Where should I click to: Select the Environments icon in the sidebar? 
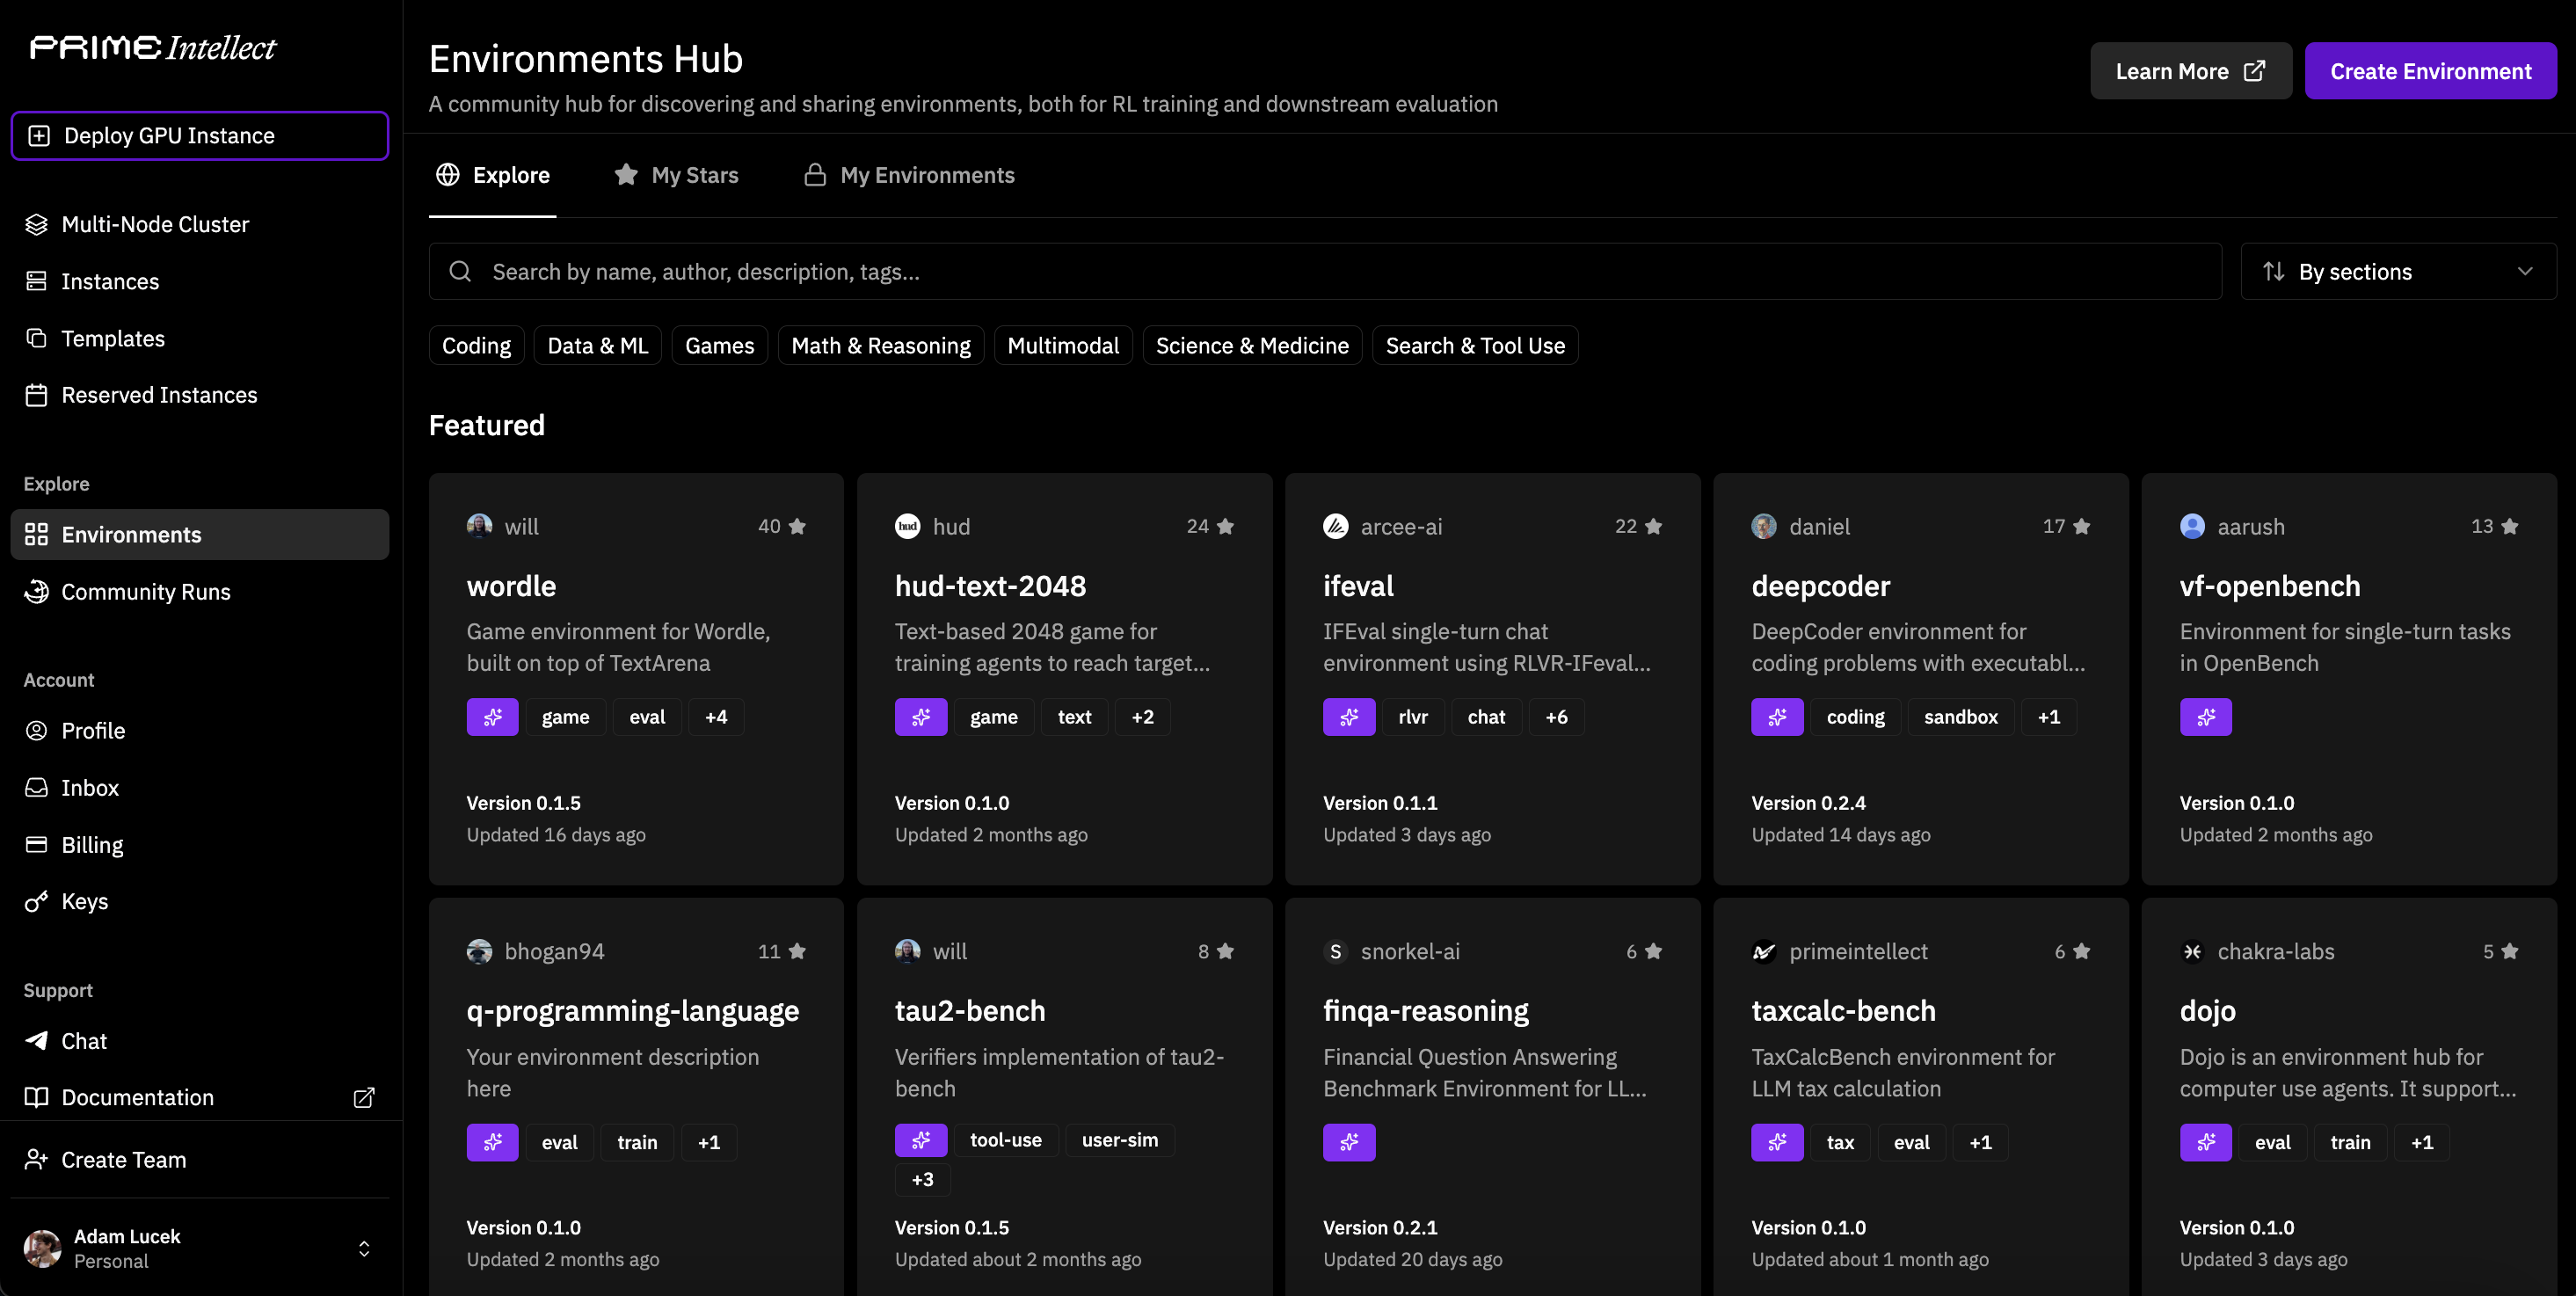[37, 534]
